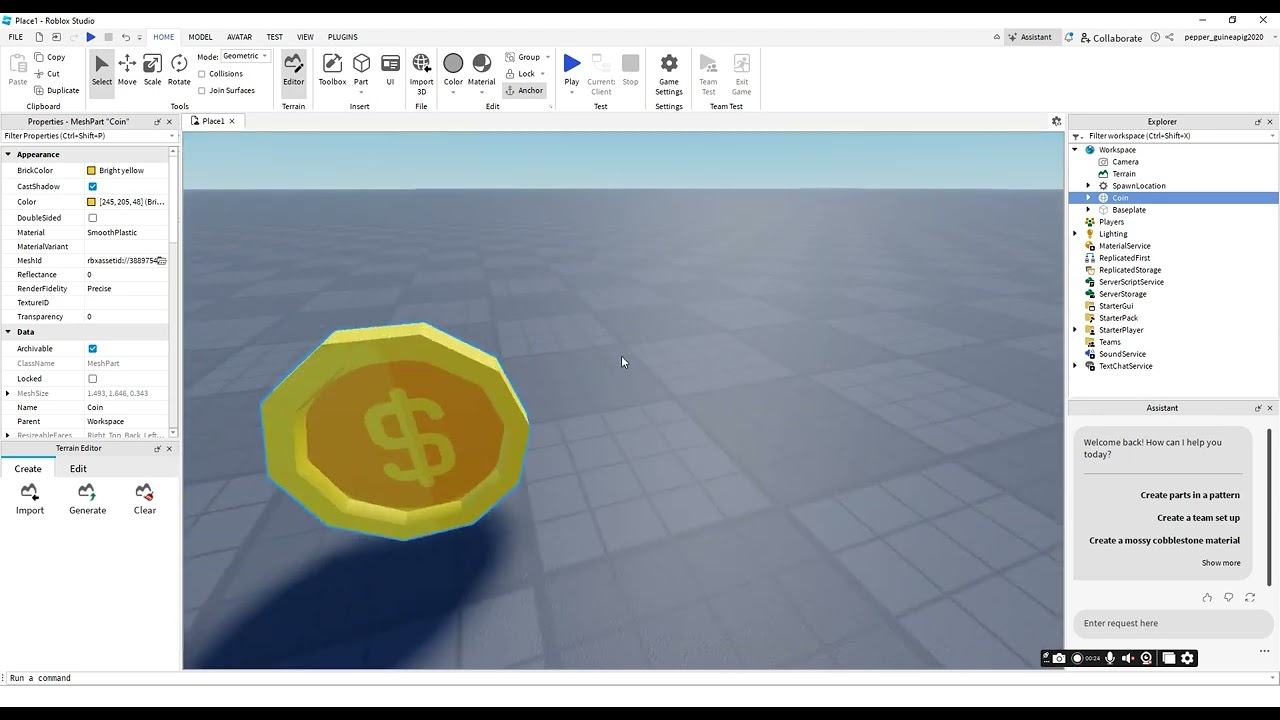
Task: Click the Color property swatch
Action: [91, 202]
